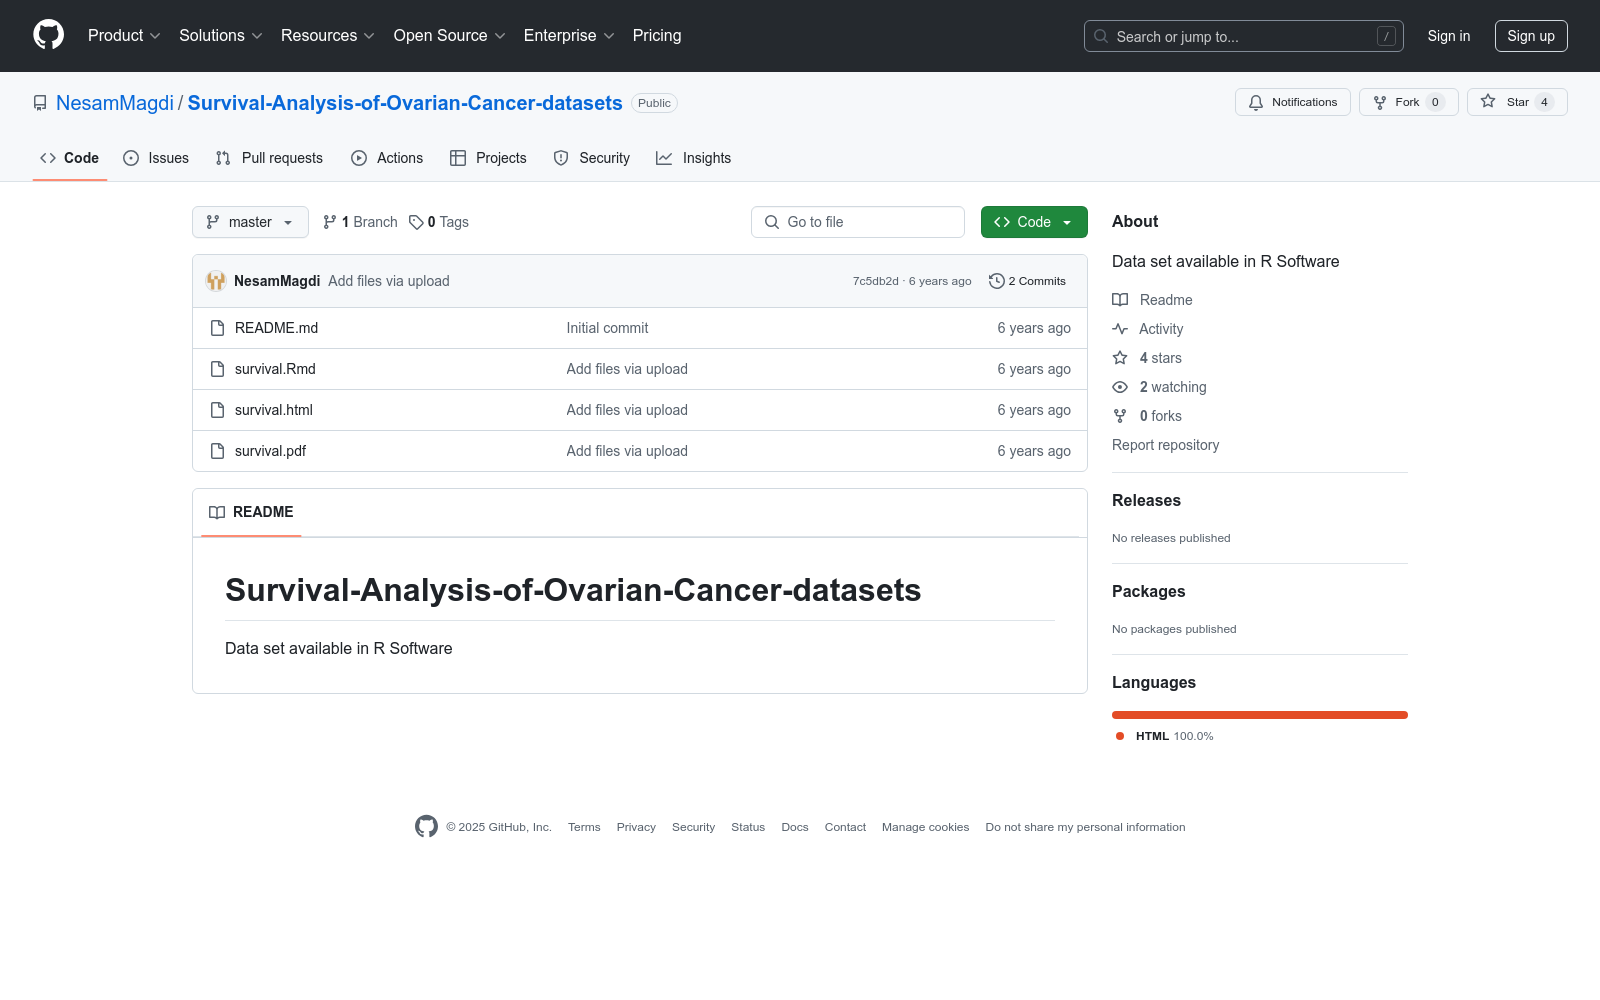This screenshot has width=1600, height=1000.
Task: Open the Initial commit message link
Action: coord(607,328)
